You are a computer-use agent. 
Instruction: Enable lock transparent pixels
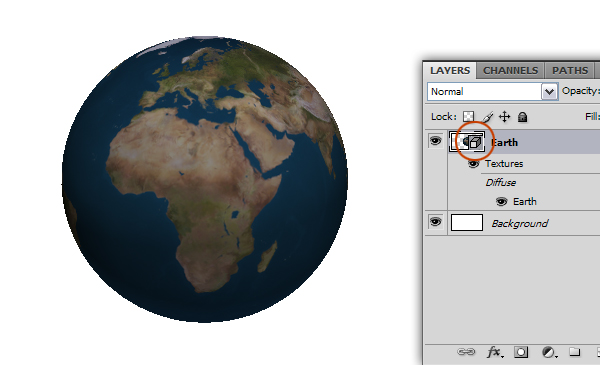(468, 117)
